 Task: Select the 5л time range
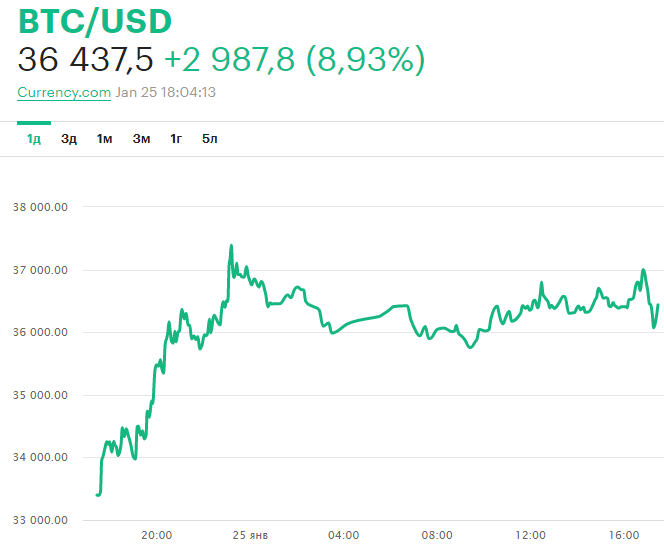click(x=210, y=138)
